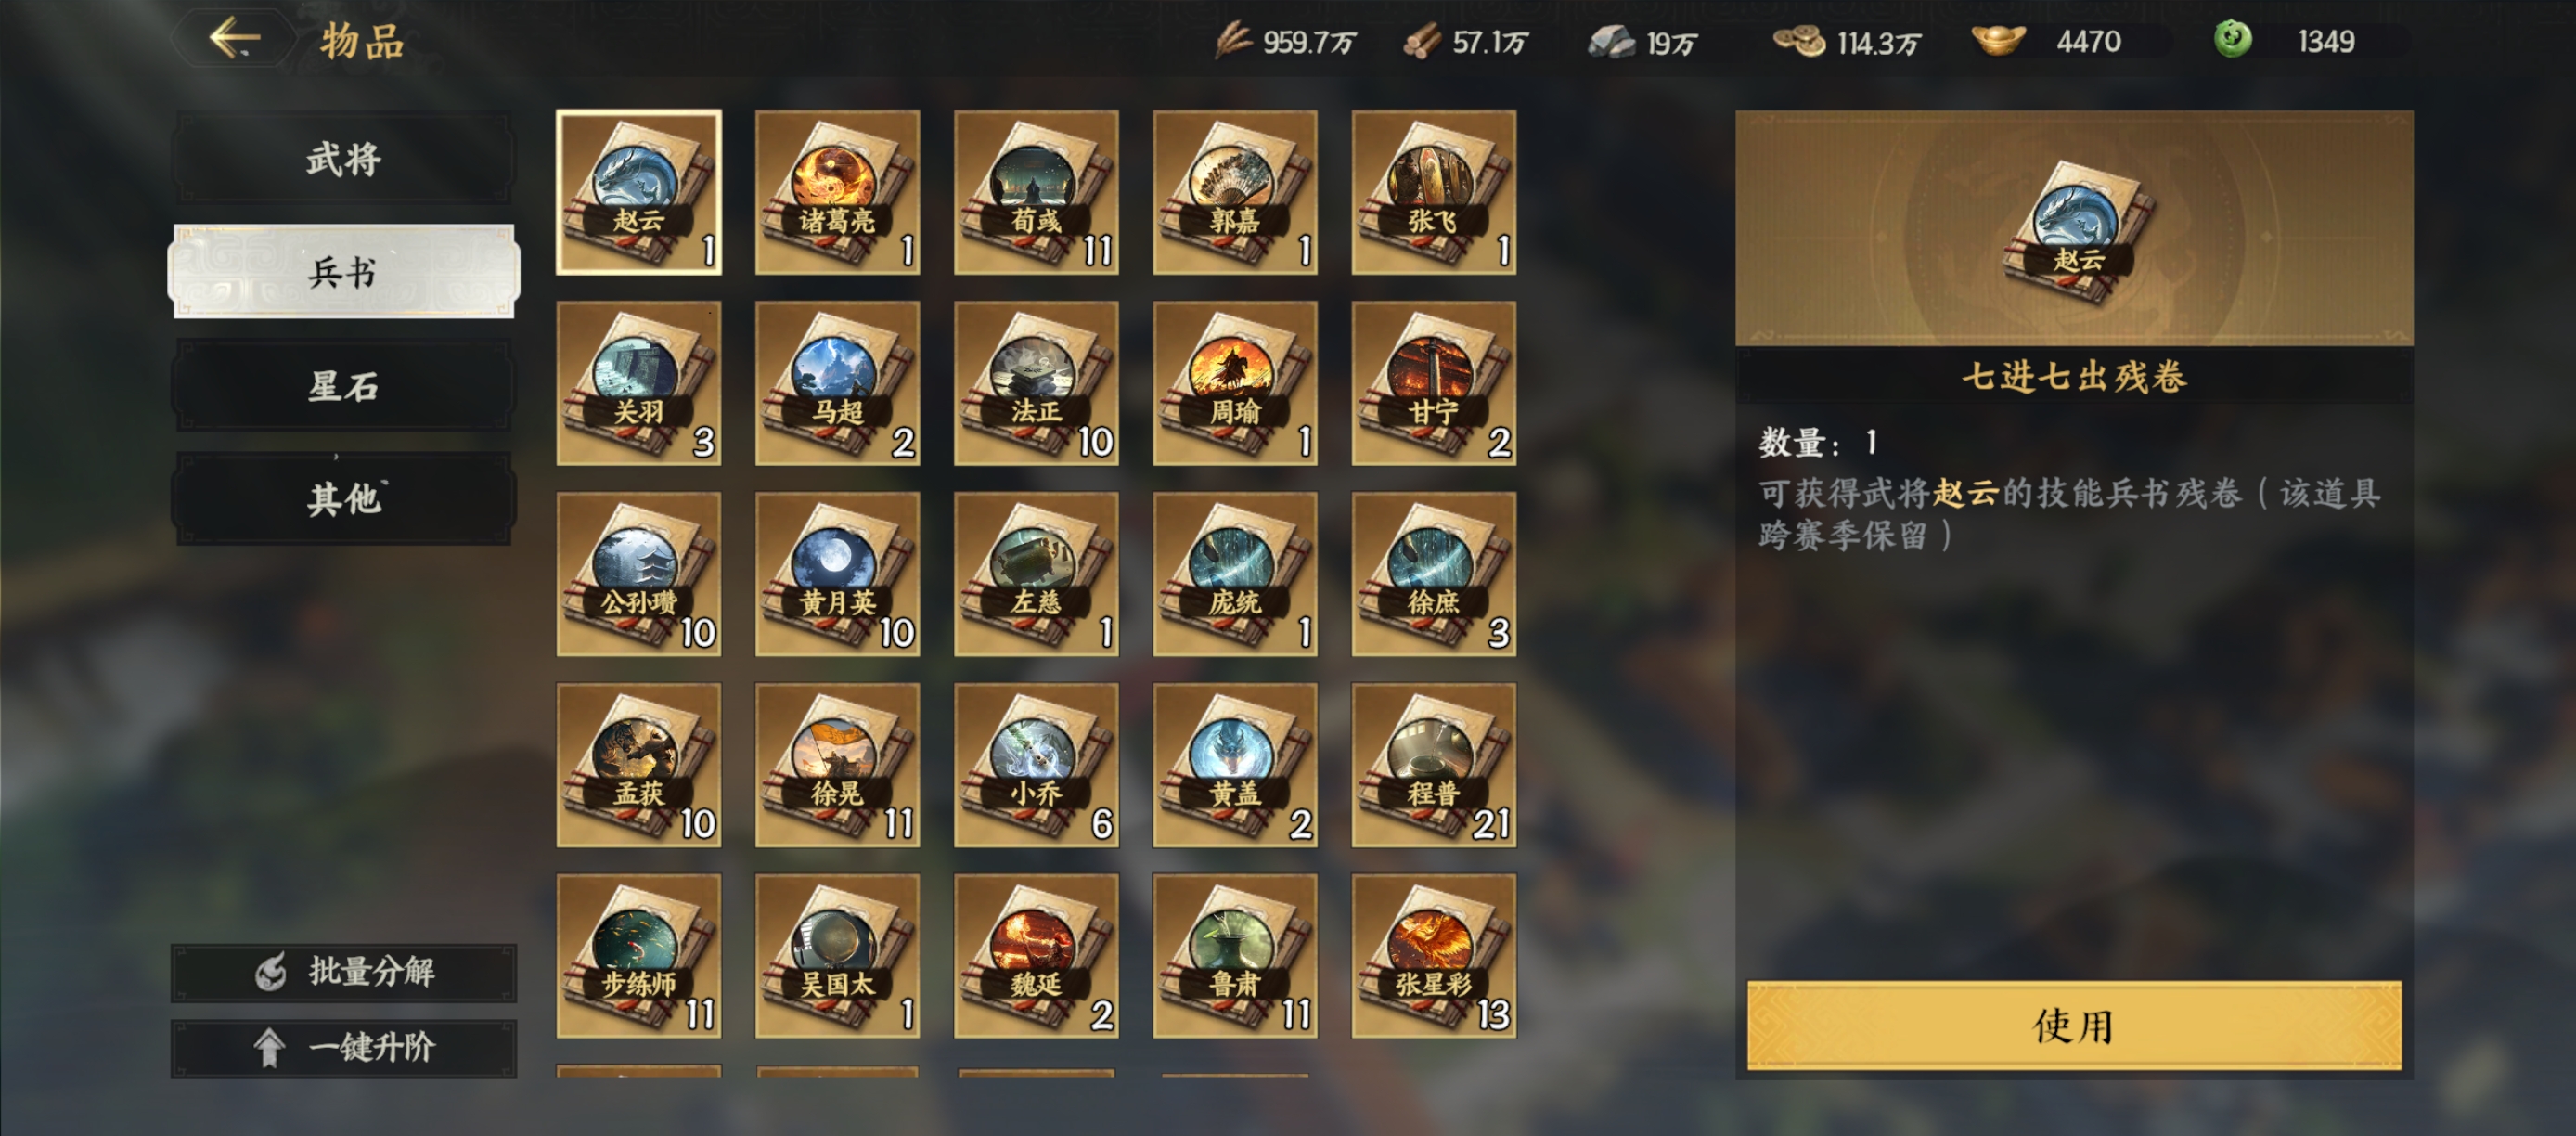2576x1136 pixels.
Task: Go back using the arrow icon
Action: (x=235, y=39)
